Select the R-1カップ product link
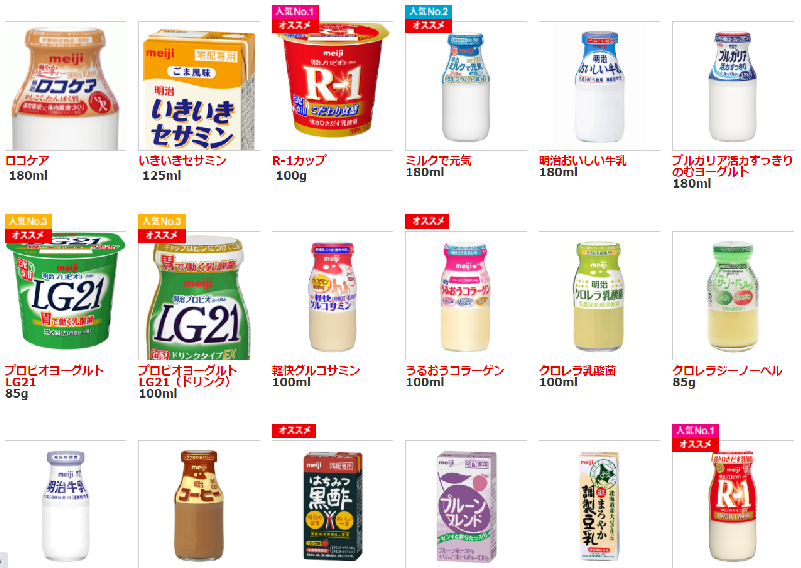801x568 pixels. (x=299, y=160)
